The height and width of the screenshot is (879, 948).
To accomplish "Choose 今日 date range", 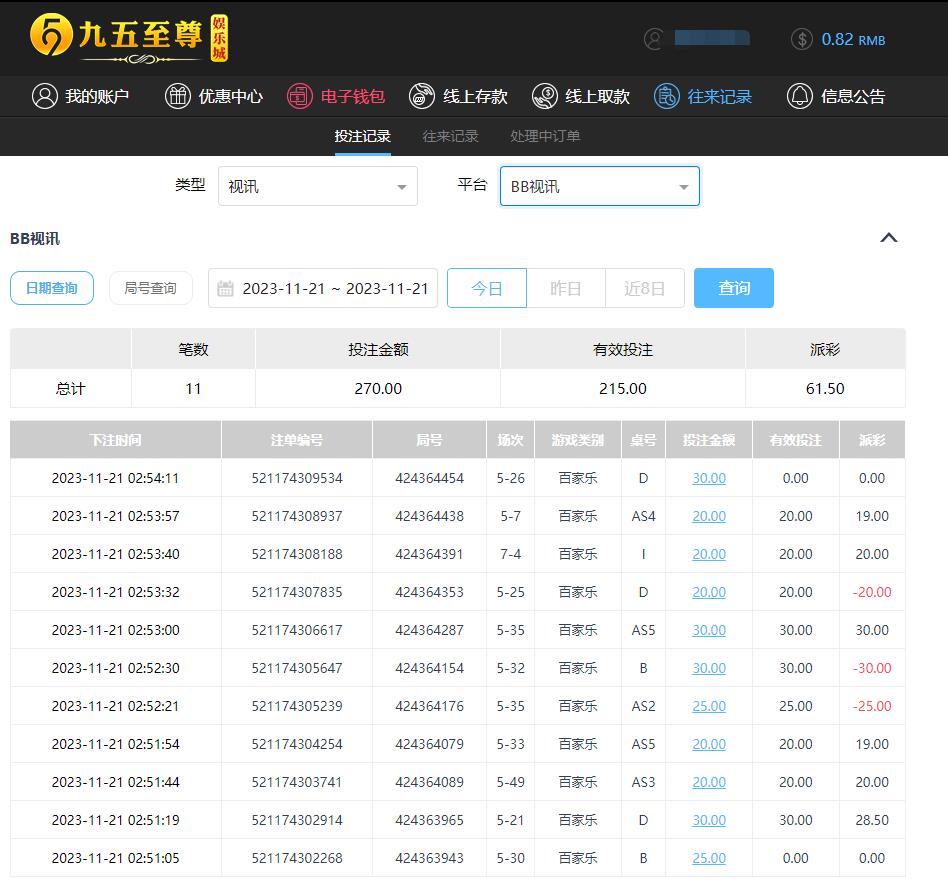I will pos(487,288).
